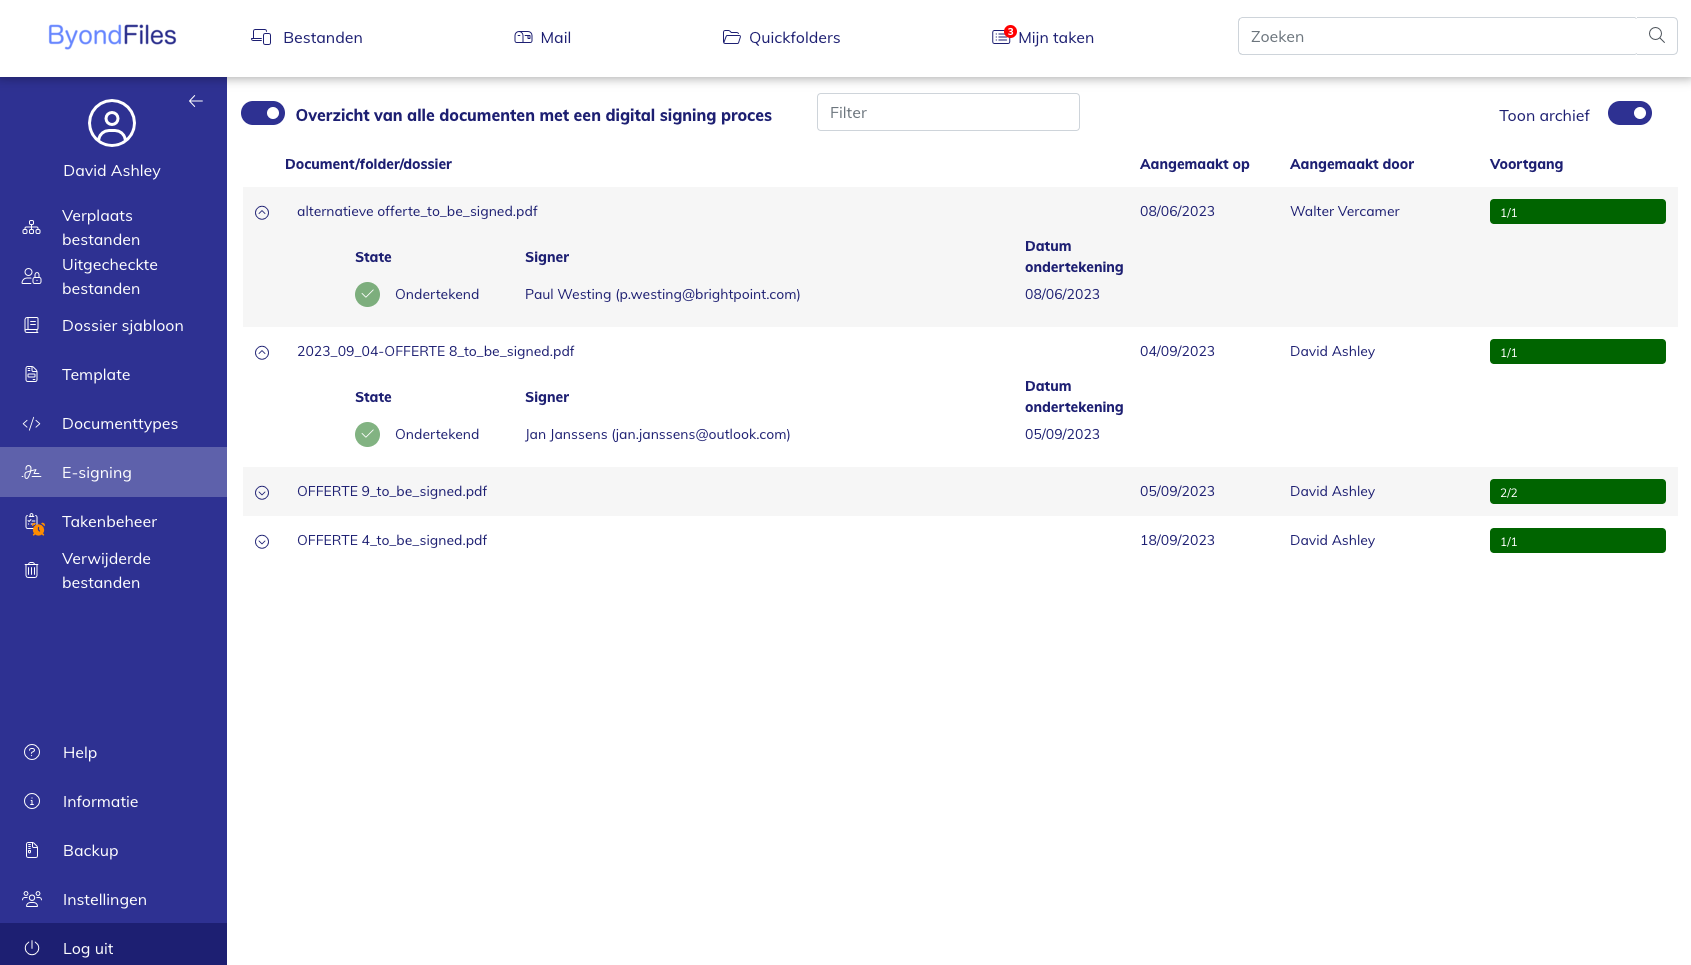Screen dimensions: 1691x965
Task: Toggle the digital signing overview switch
Action: click(263, 114)
